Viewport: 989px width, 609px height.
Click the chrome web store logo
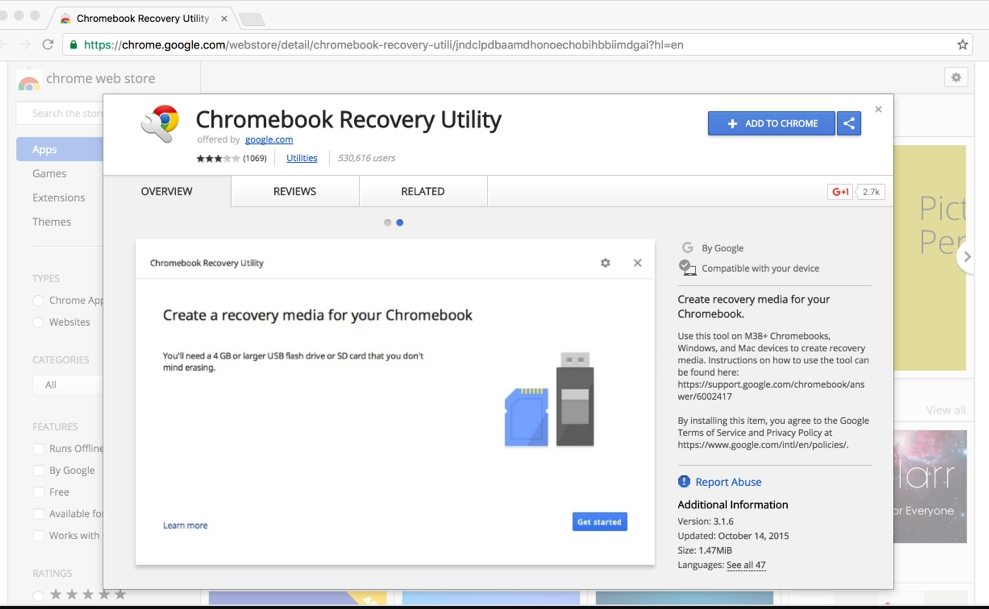coord(28,80)
